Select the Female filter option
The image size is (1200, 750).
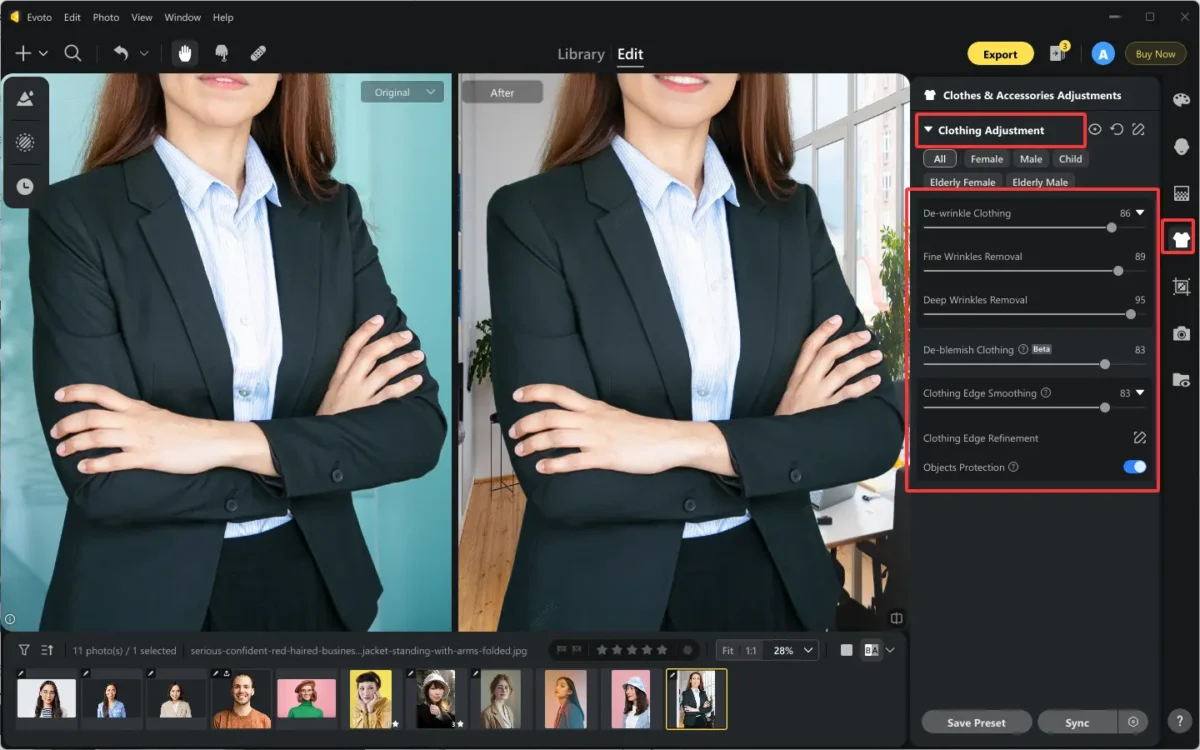click(986, 158)
